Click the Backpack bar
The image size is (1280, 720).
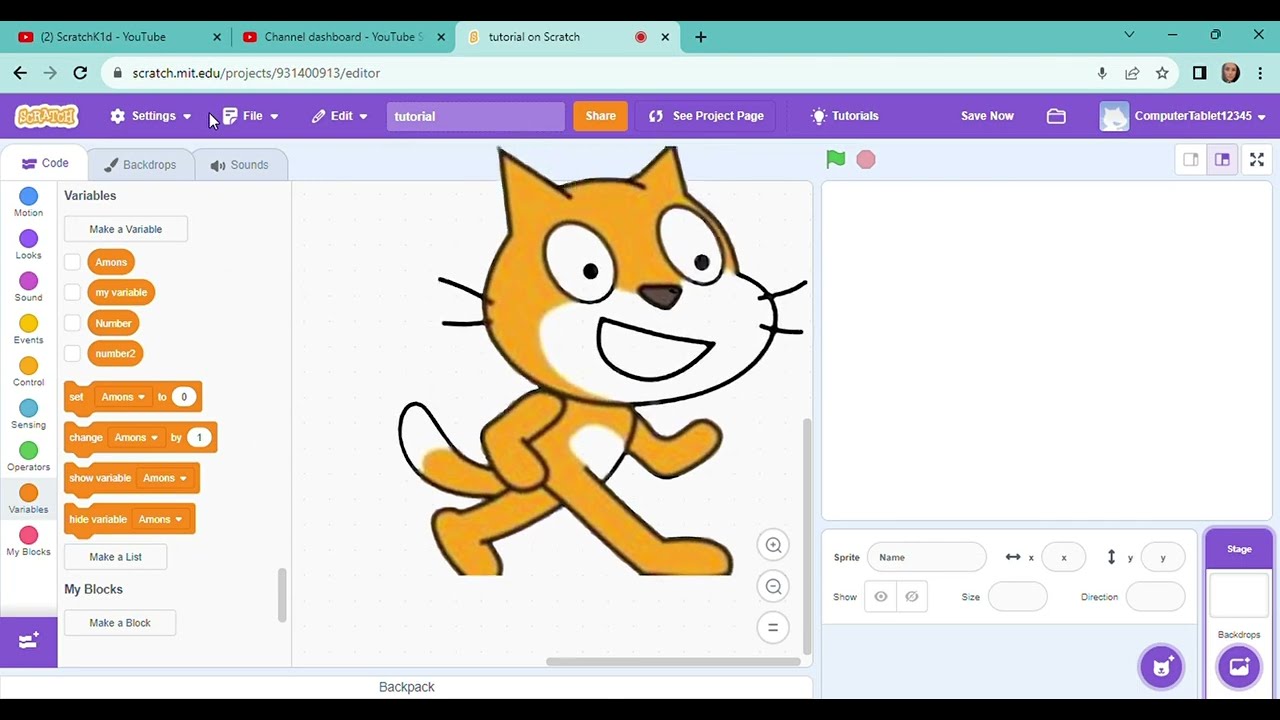406,687
